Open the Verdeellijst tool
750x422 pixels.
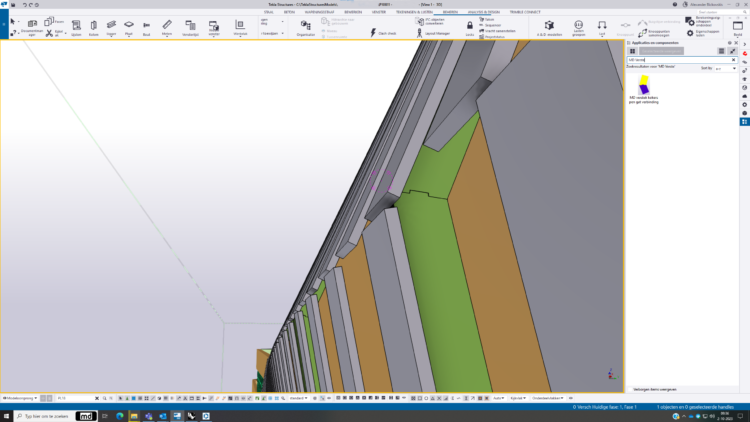[x=190, y=28]
